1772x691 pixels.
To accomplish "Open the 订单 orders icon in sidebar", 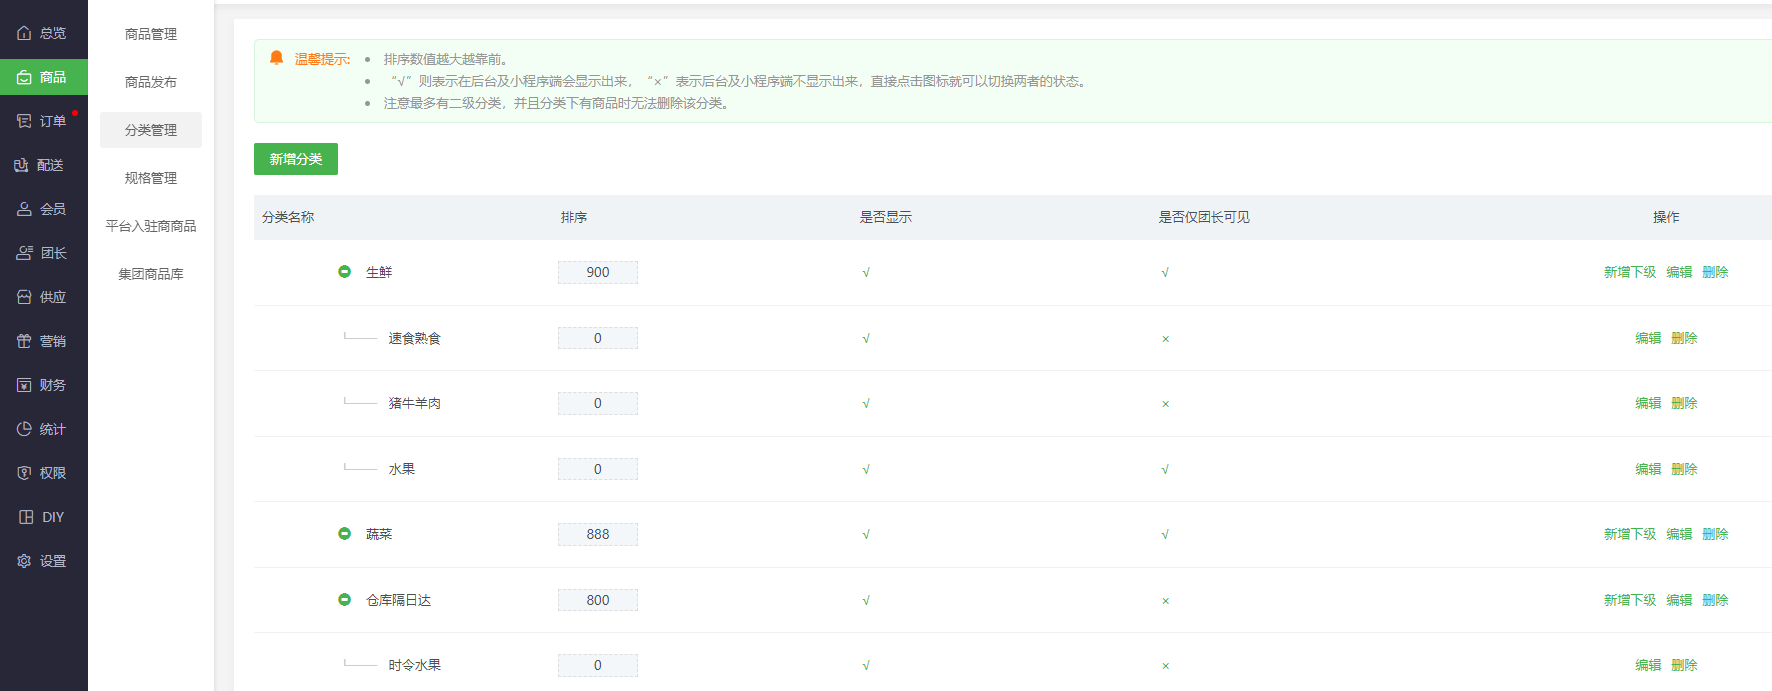I will (x=24, y=121).
